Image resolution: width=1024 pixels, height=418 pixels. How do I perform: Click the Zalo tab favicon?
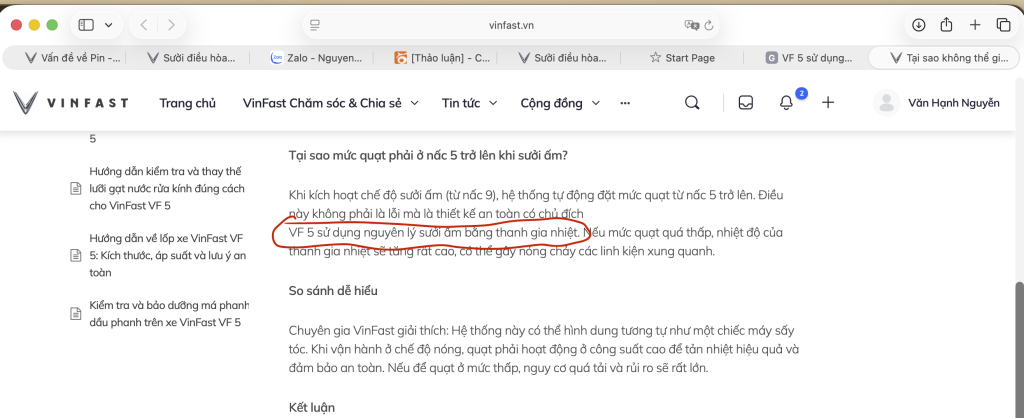click(276, 57)
